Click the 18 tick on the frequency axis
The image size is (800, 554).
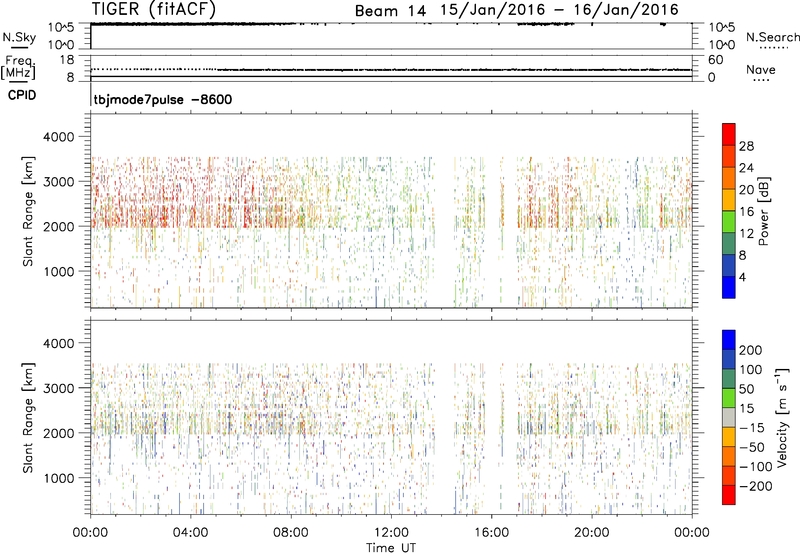point(67,60)
